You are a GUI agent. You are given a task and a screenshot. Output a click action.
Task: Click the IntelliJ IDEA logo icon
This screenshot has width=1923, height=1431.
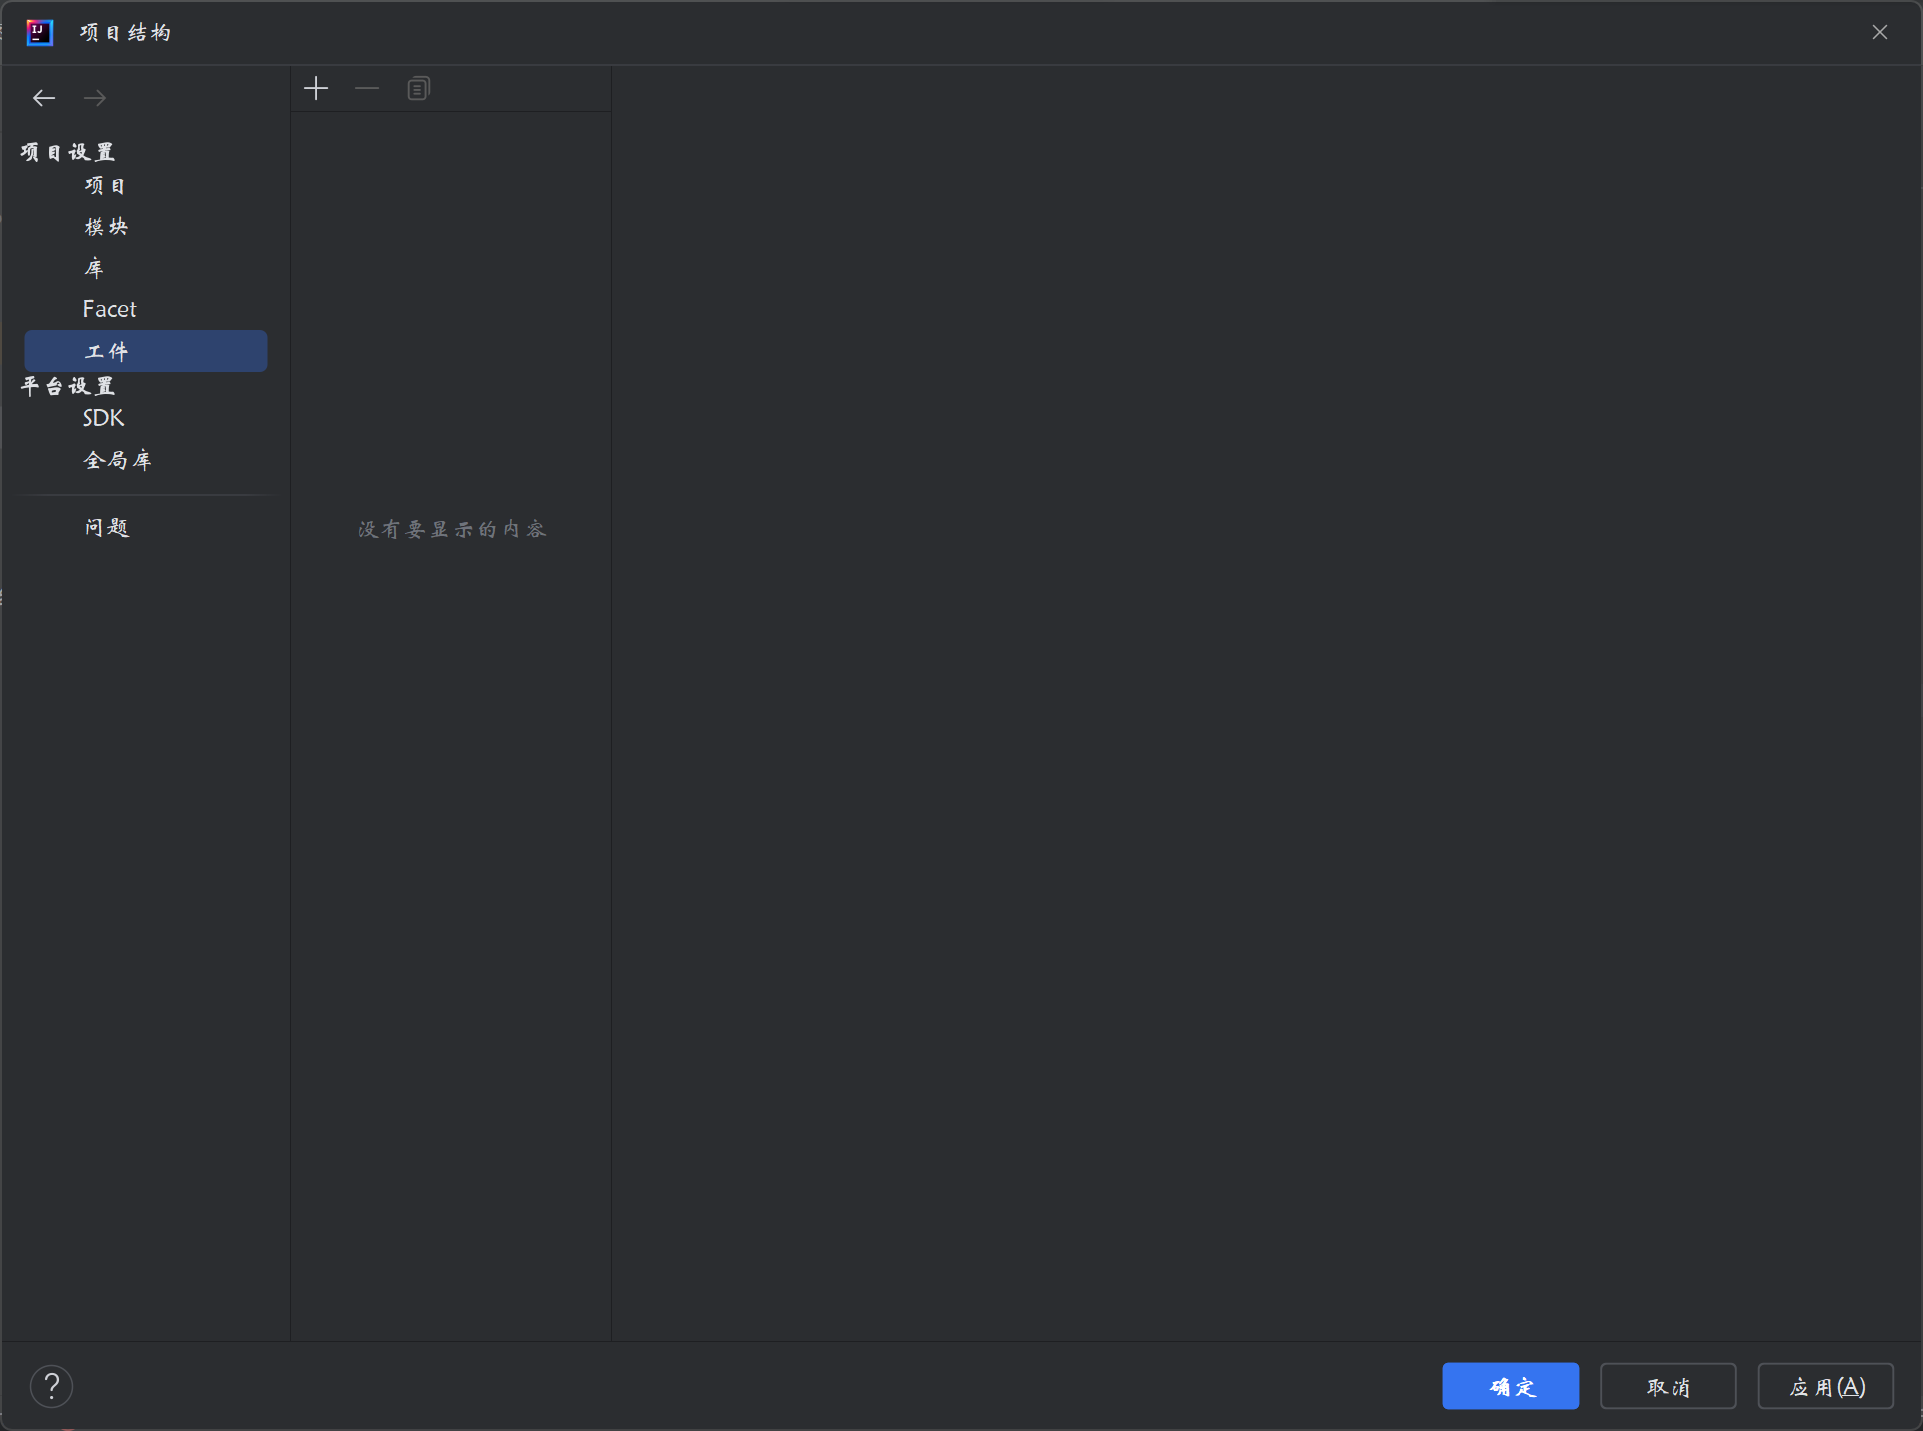(39, 33)
